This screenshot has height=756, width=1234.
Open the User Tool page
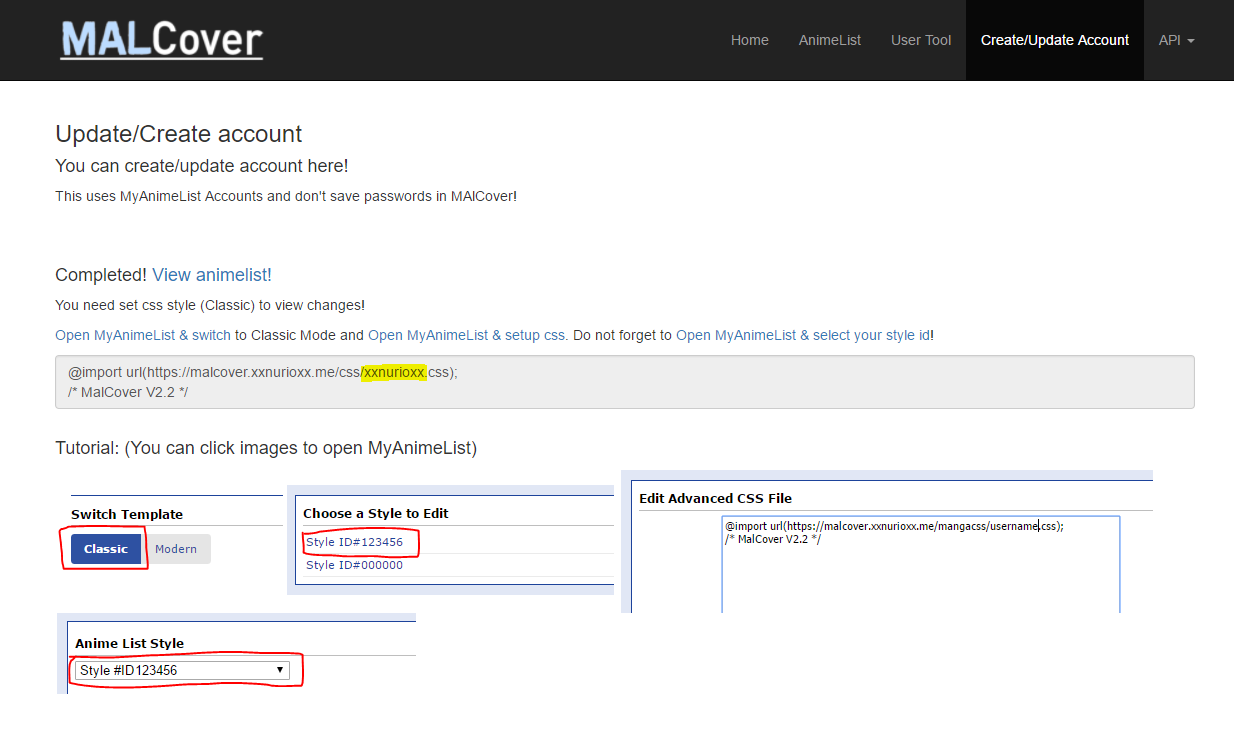pyautogui.click(x=921, y=40)
